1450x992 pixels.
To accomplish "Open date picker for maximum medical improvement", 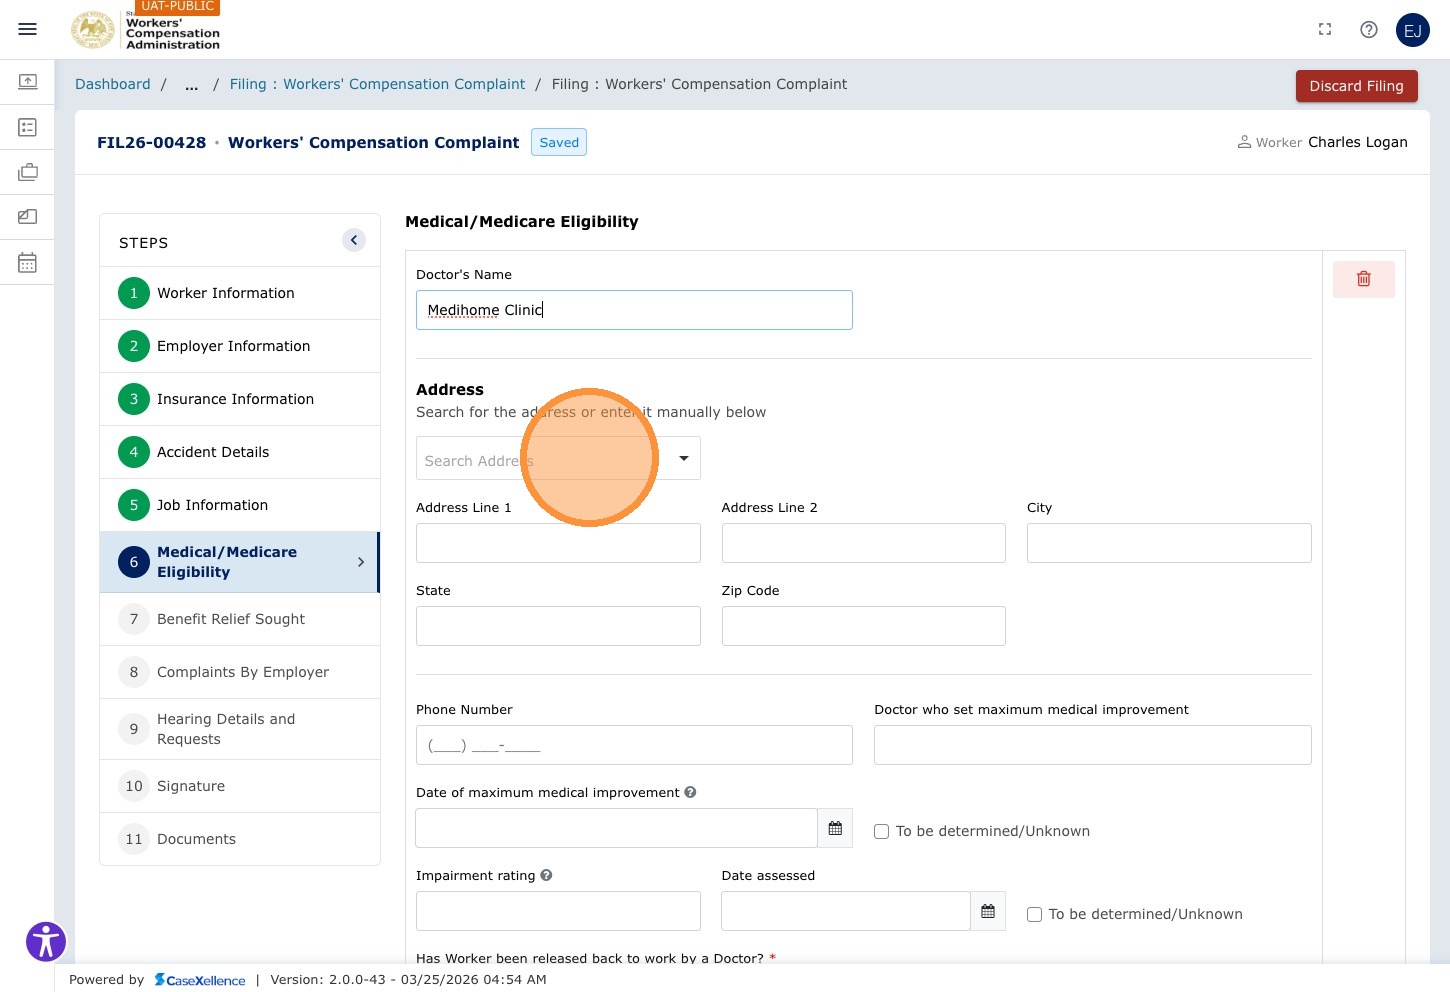I will [835, 828].
